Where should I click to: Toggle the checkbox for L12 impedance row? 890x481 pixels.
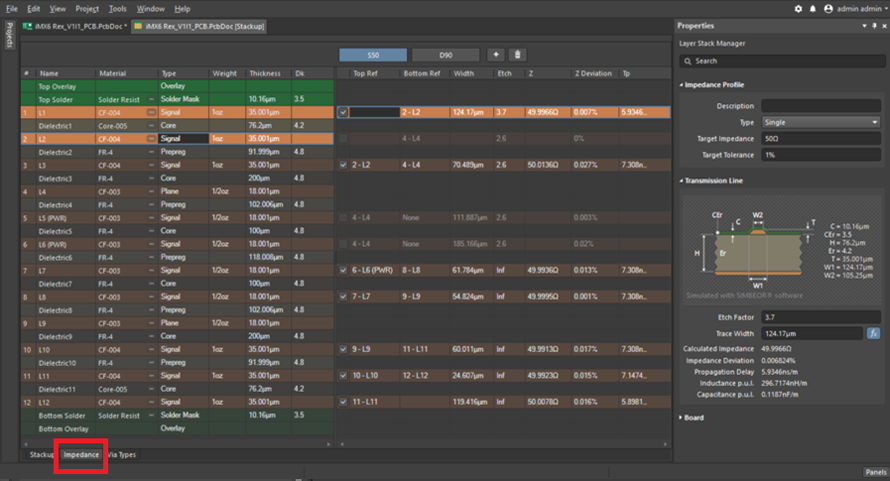coord(343,401)
